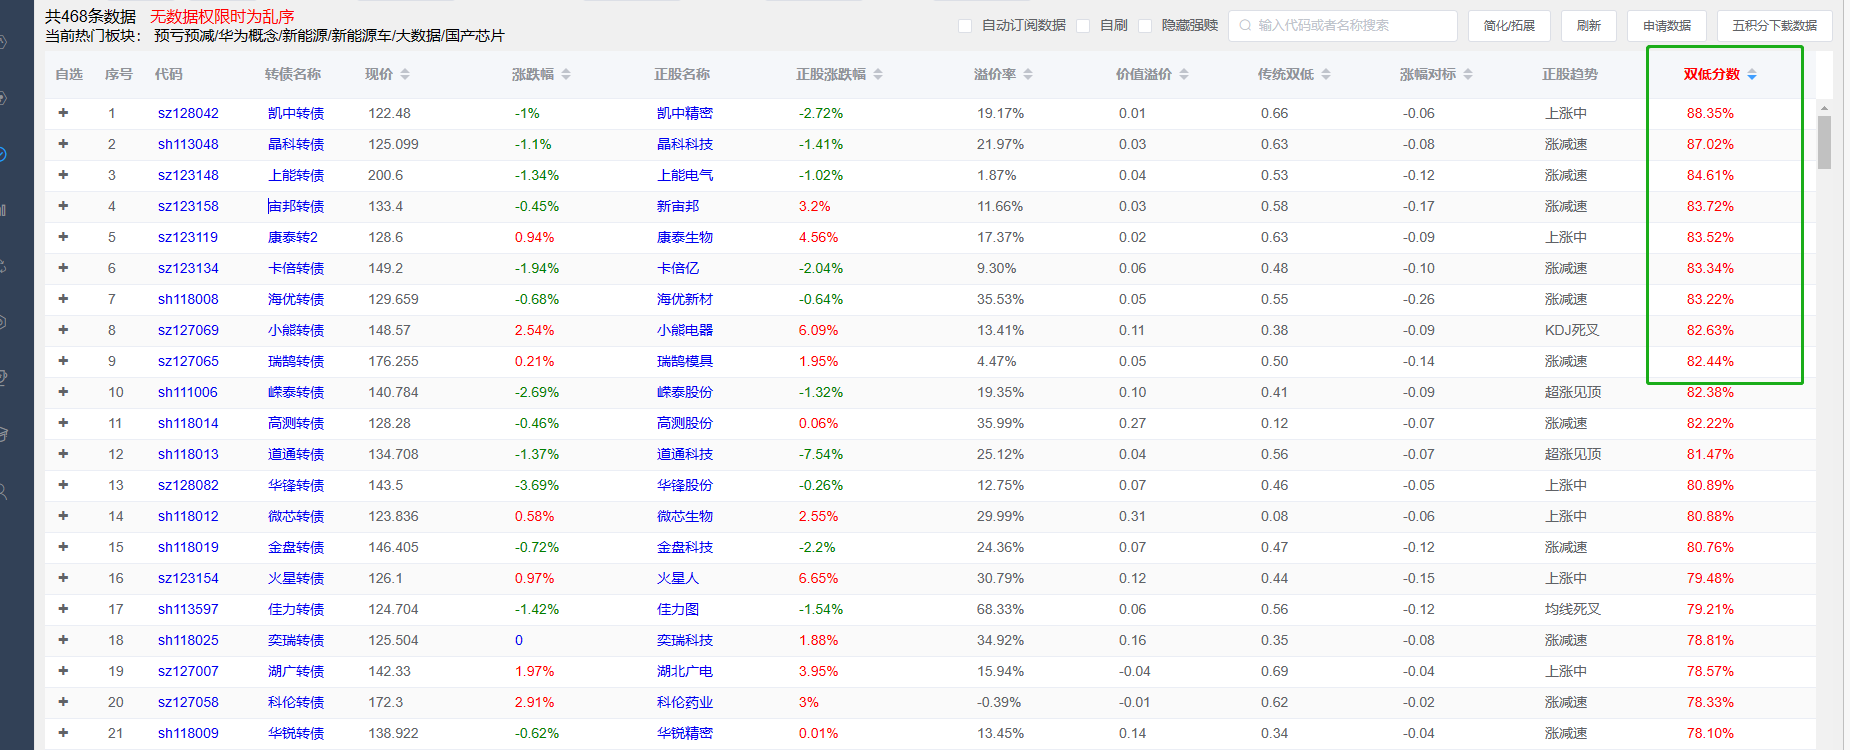The height and width of the screenshot is (750, 1850).
Task: Sort by 双低分数 column arrows
Action: click(1752, 74)
